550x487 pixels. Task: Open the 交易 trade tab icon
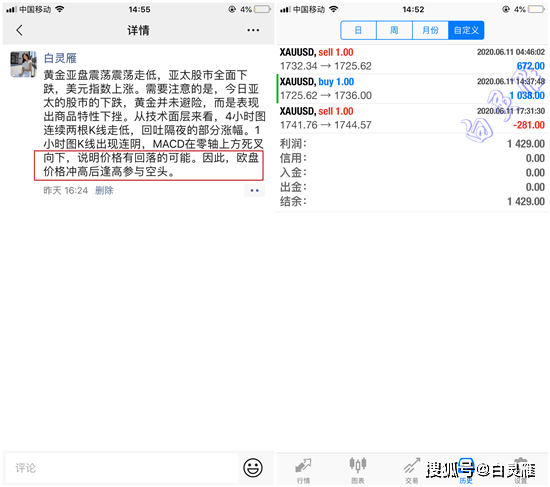[x=411, y=470]
